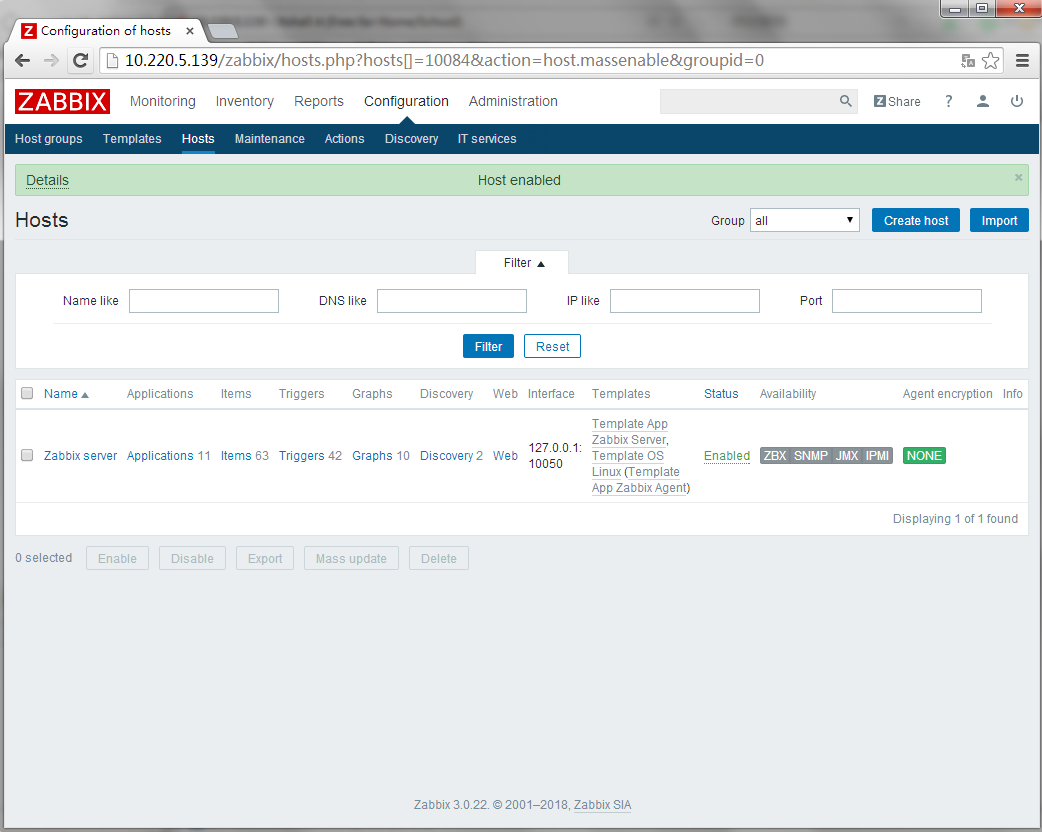The width and height of the screenshot is (1042, 832).
Task: Focus the DNS like input field
Action: tap(452, 300)
